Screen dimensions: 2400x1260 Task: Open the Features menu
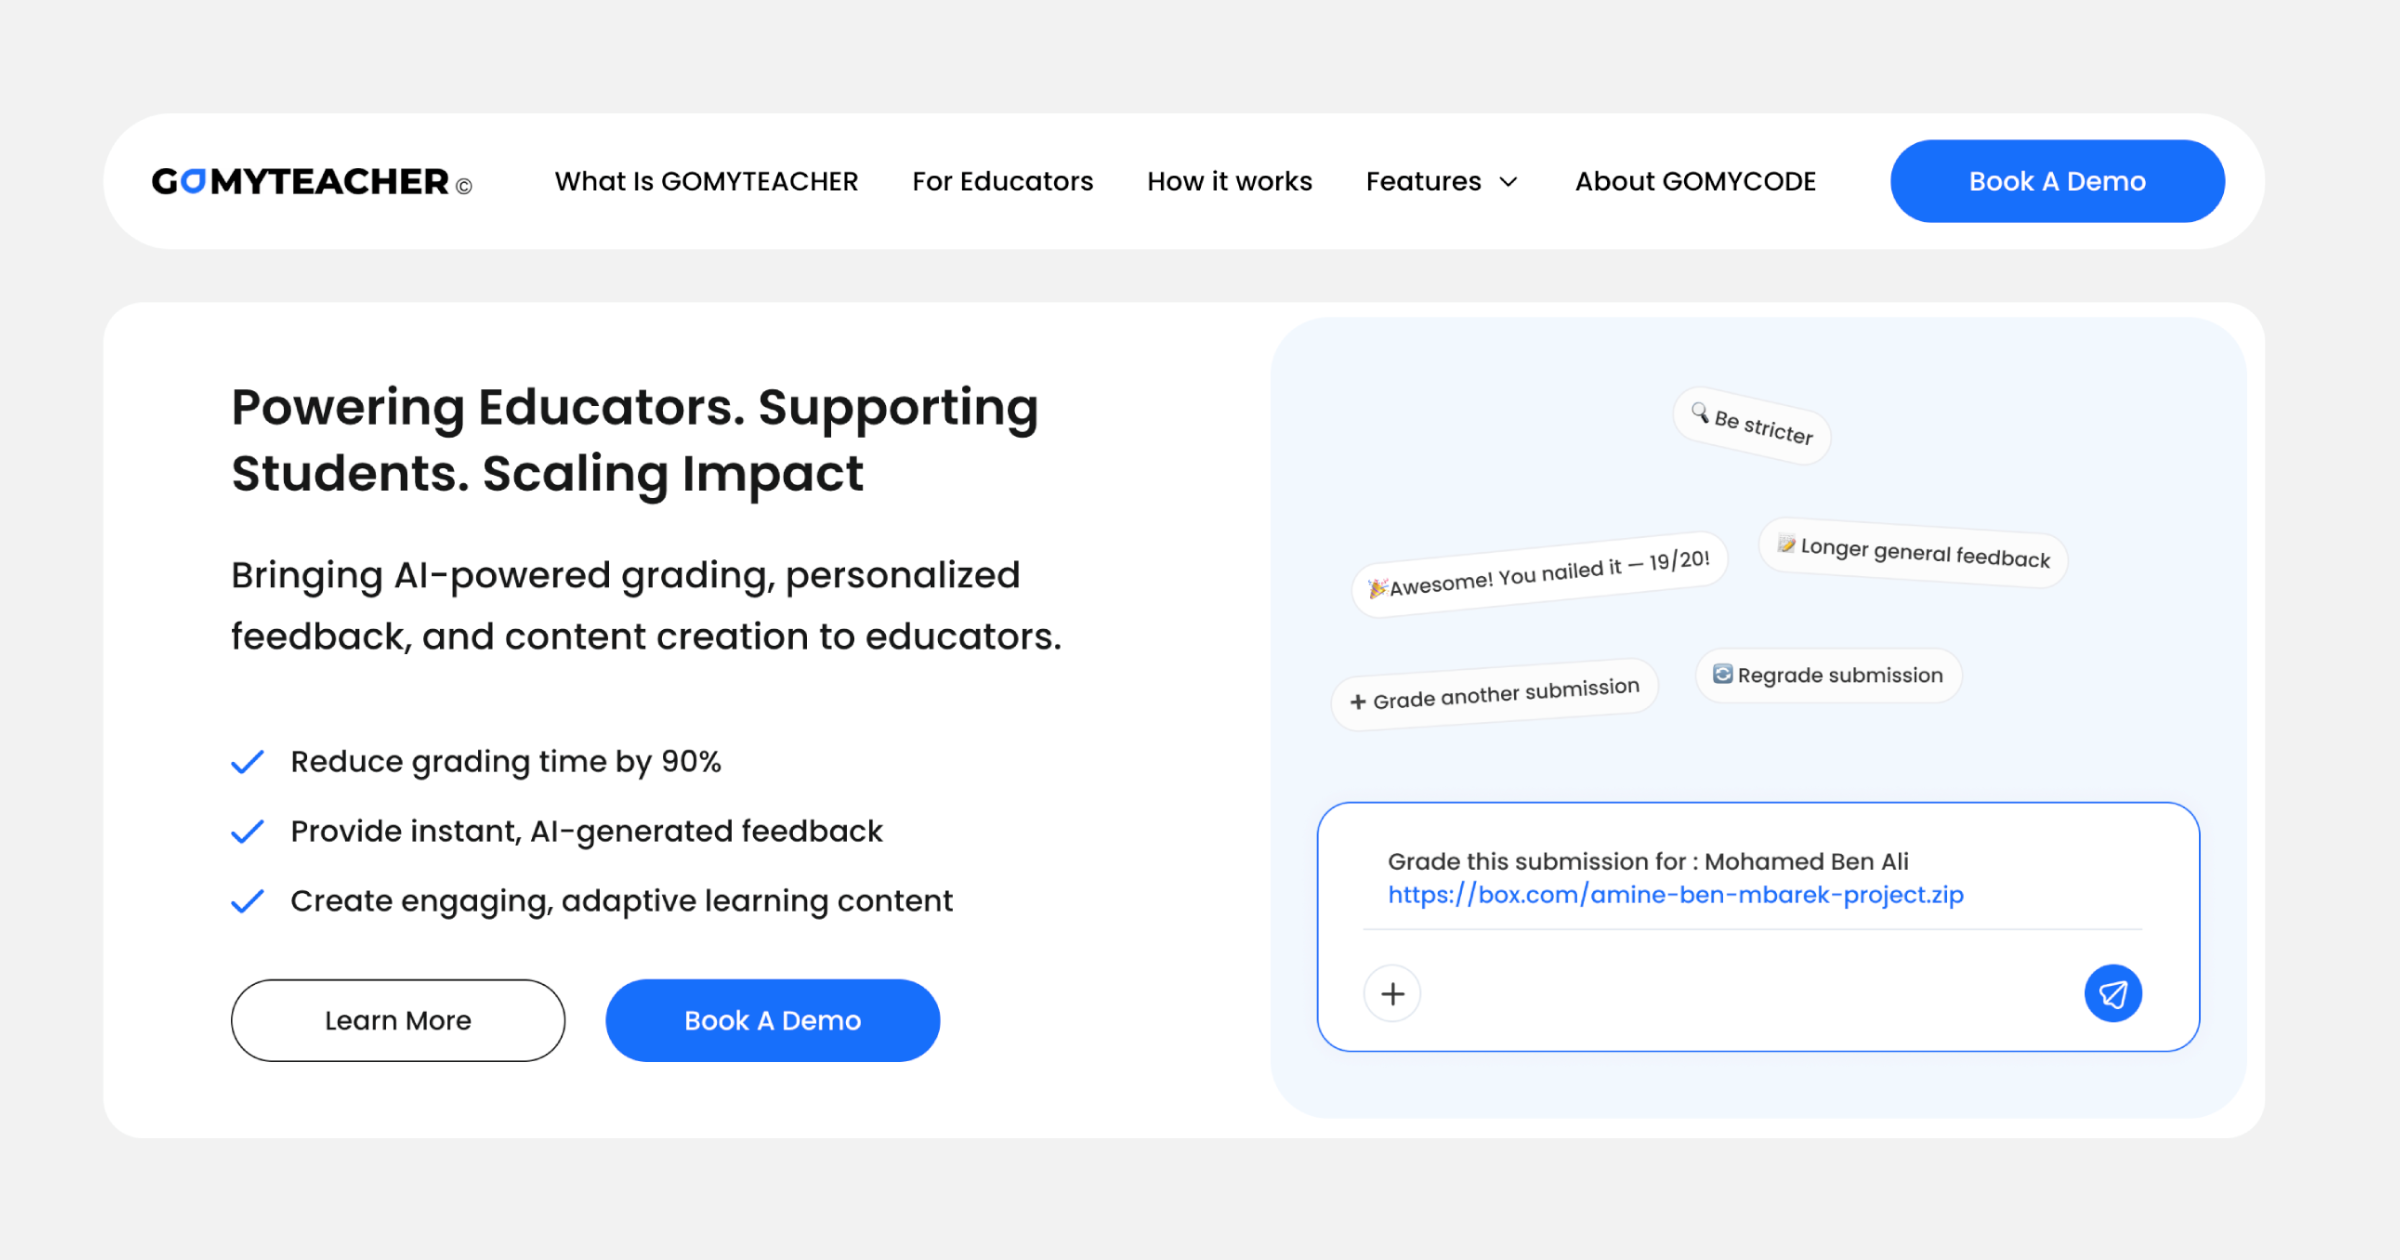pos(1424,182)
